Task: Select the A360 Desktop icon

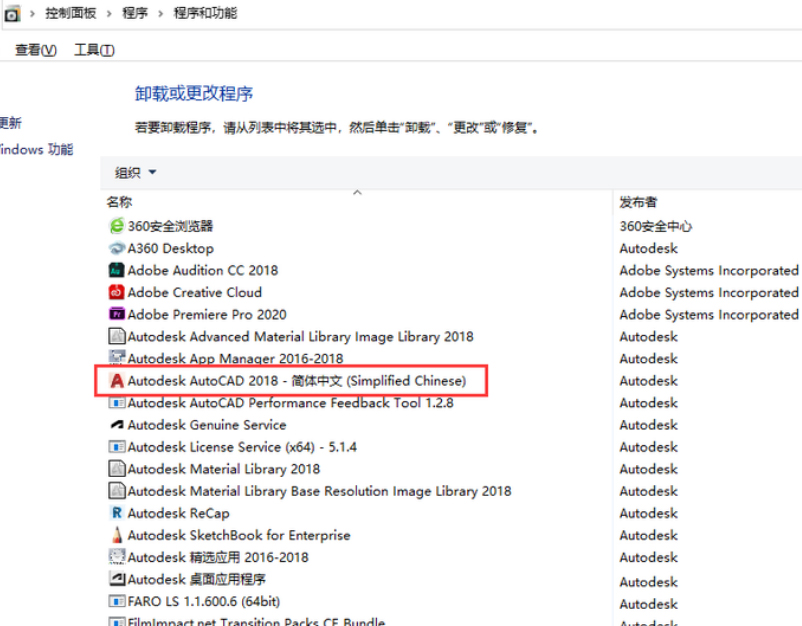Action: click(117, 249)
